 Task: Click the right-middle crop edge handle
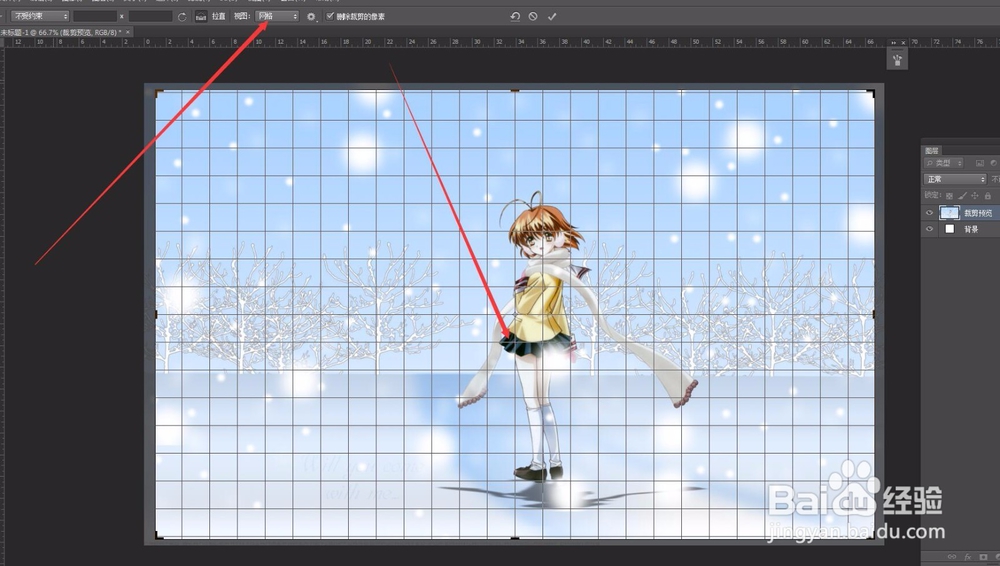point(874,315)
